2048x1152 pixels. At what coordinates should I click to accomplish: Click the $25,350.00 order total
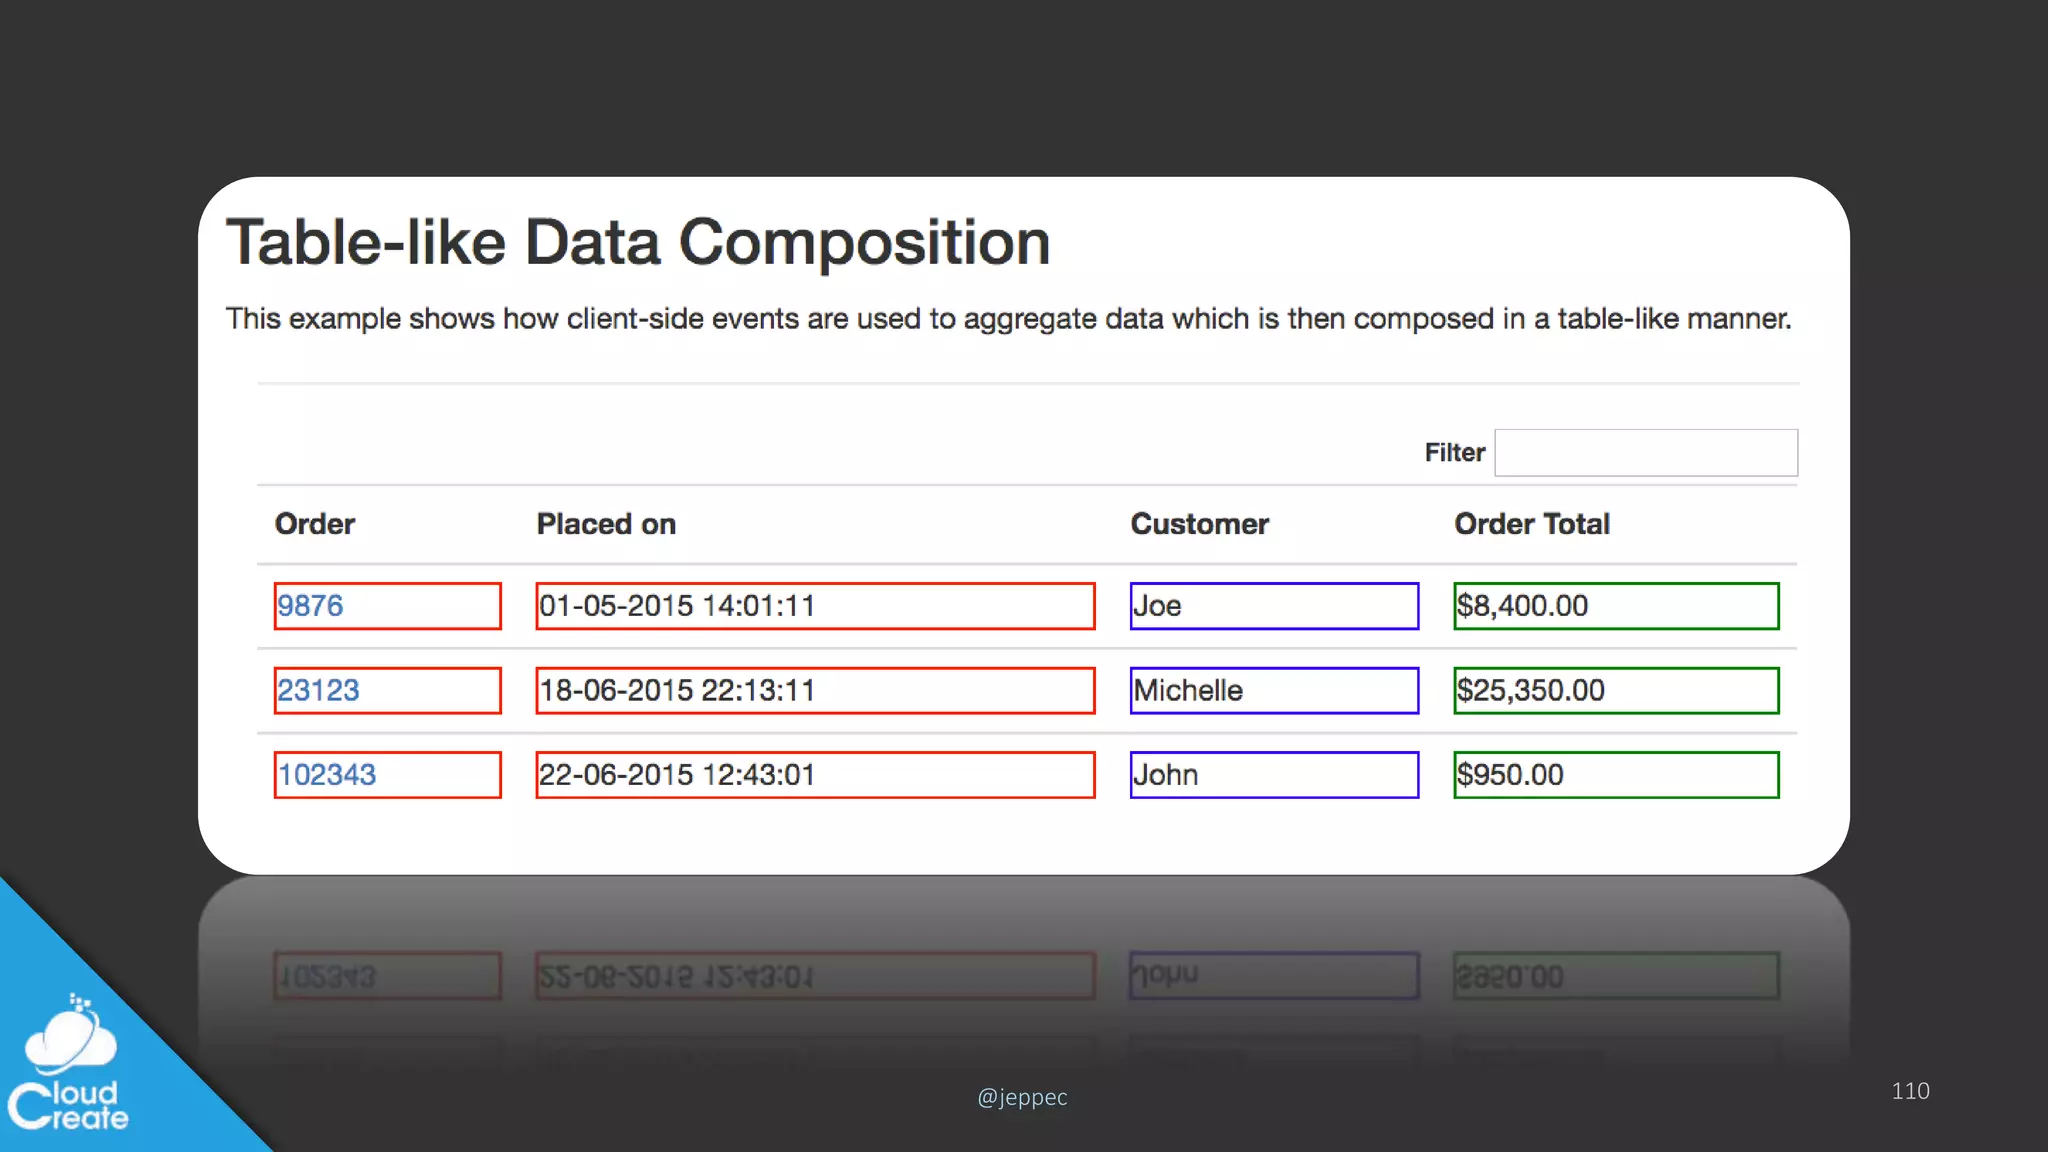click(1530, 691)
